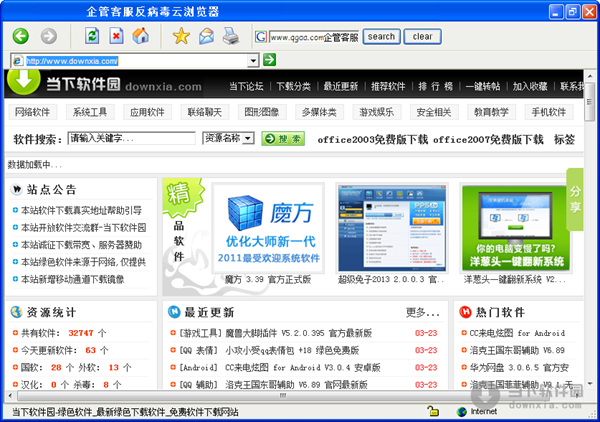
Task: Open the 最近更新 nav item in header
Action: 341,86
